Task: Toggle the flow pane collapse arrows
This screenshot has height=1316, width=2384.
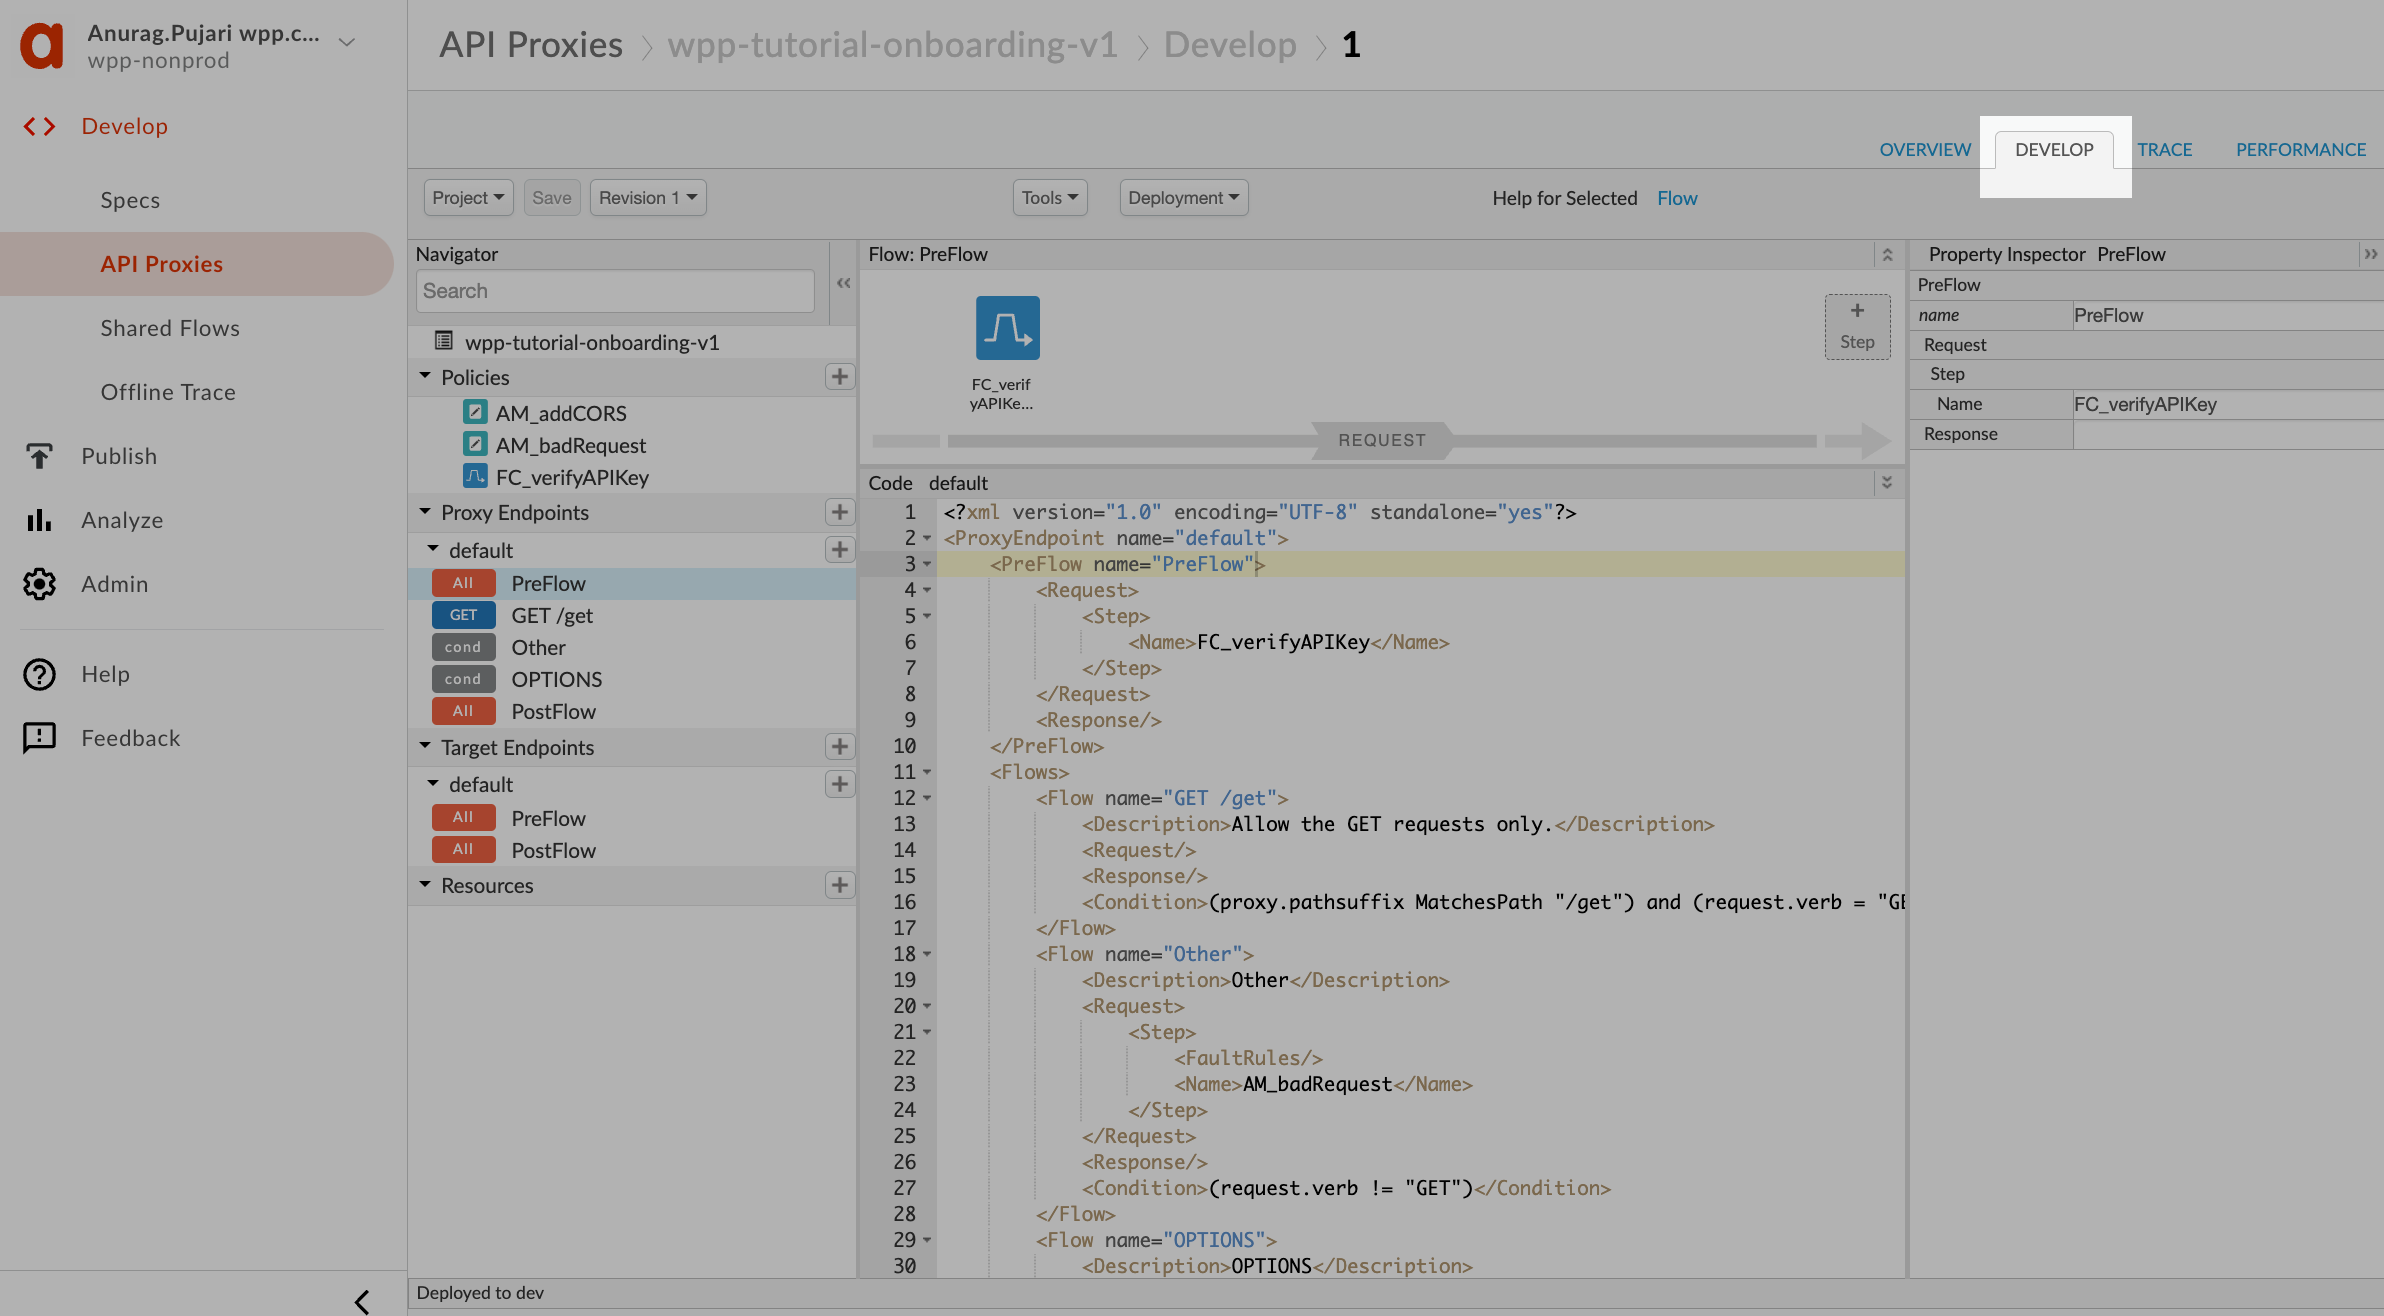Action: 1887,255
